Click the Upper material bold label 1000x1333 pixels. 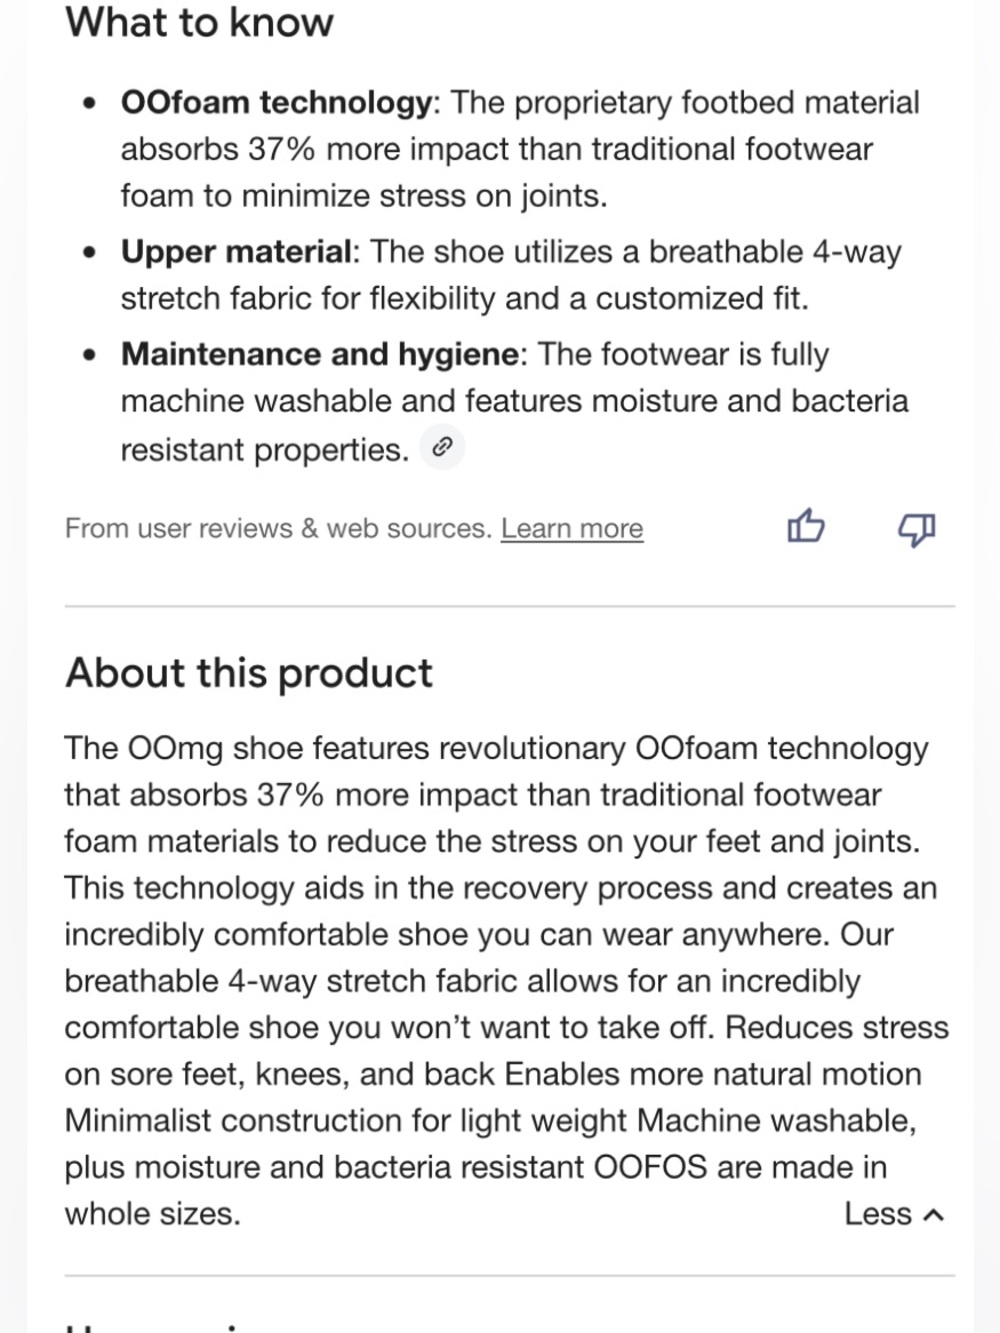(x=236, y=251)
